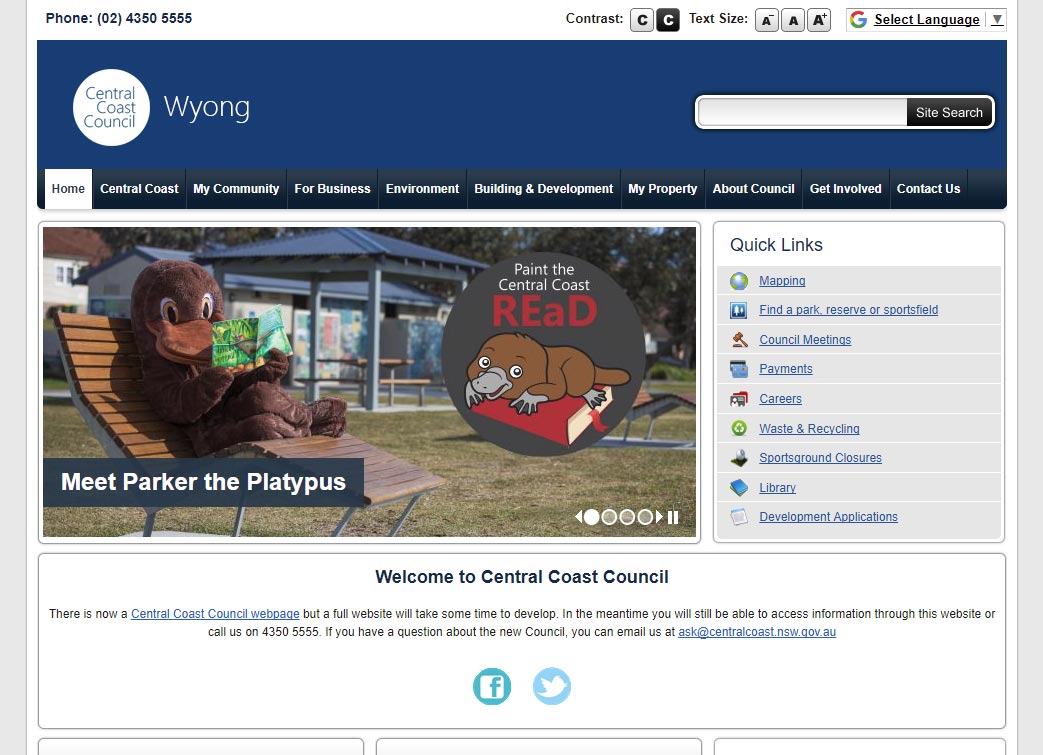Switch to the Environment tab
Image resolution: width=1043 pixels, height=755 pixels.
[x=422, y=189]
